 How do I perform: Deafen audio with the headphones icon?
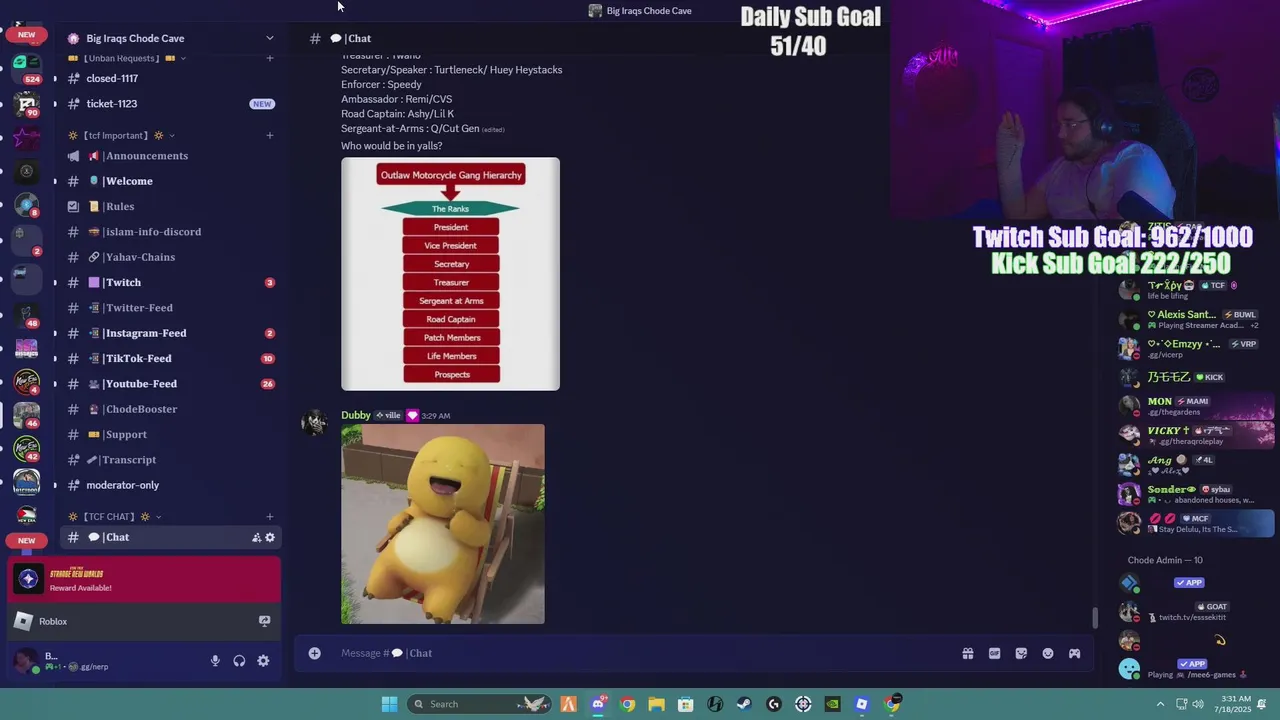point(239,661)
